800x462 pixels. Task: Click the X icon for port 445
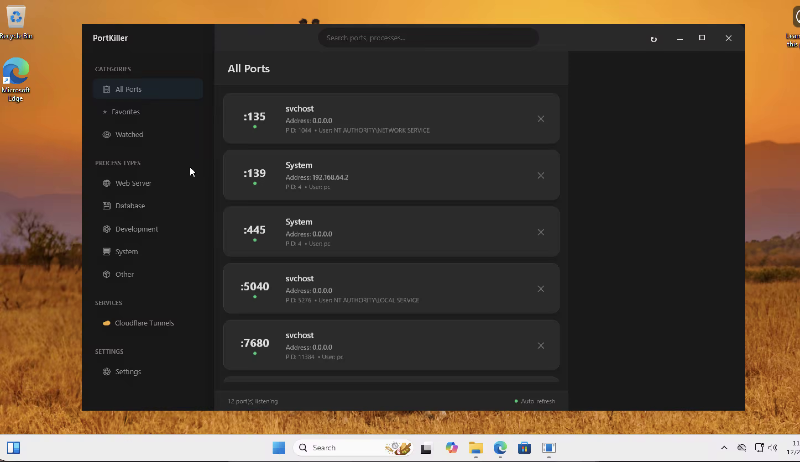541,232
